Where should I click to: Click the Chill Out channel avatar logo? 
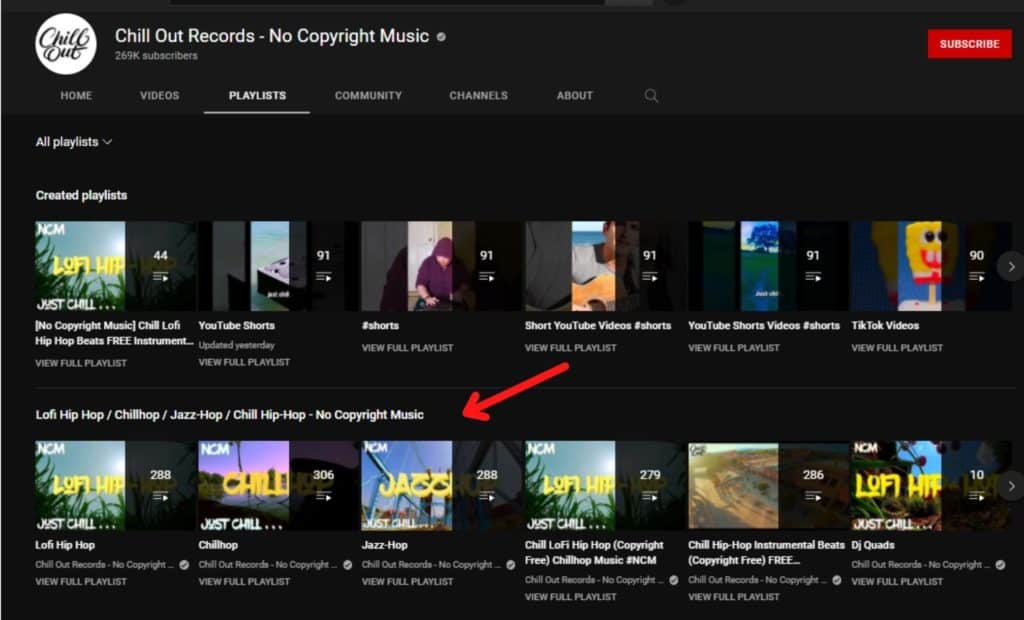[66, 44]
